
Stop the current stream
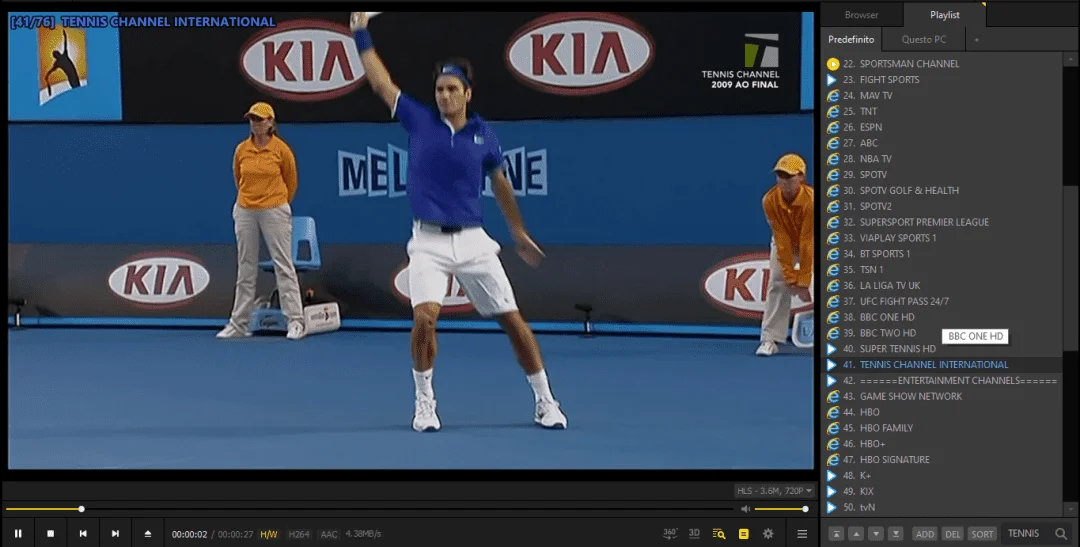click(50, 533)
